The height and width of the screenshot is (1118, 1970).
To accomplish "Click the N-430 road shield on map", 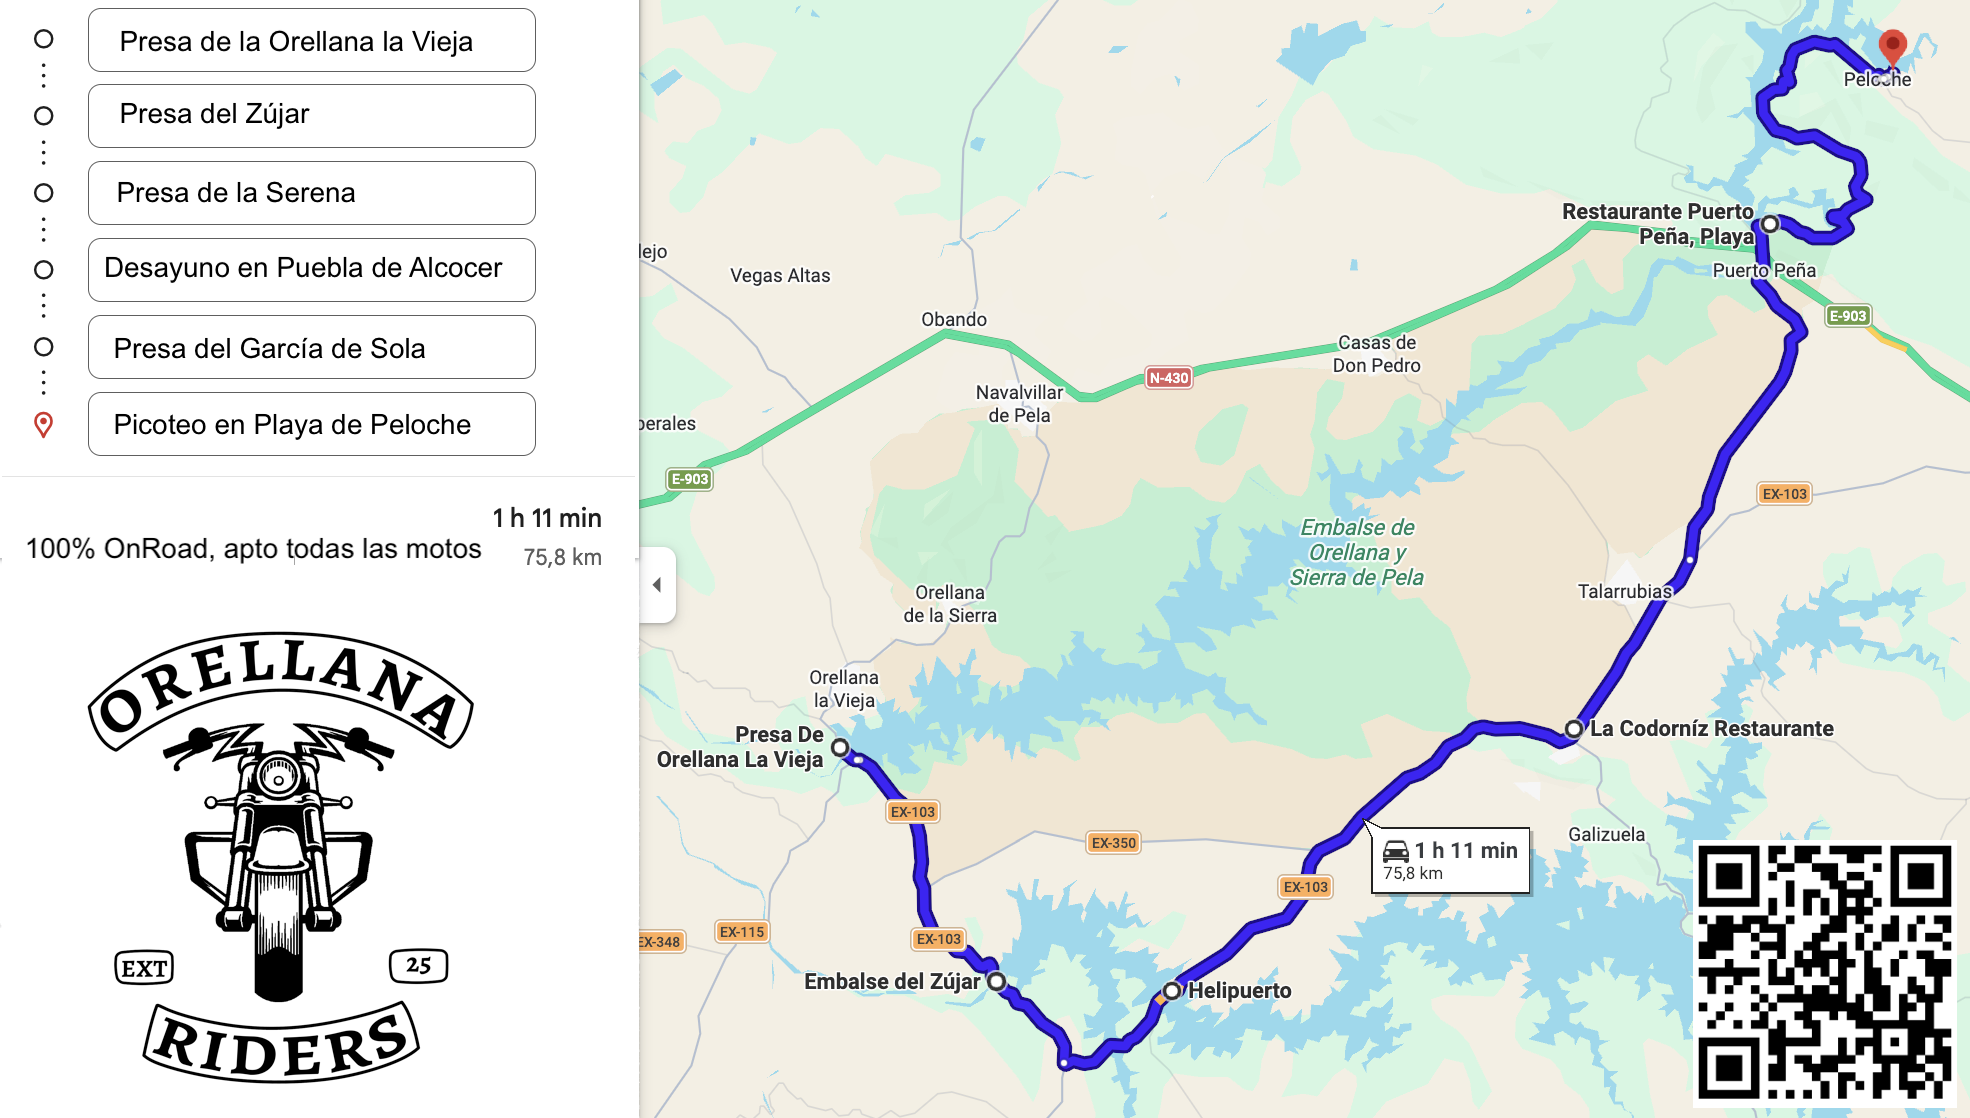I will click(x=1168, y=378).
